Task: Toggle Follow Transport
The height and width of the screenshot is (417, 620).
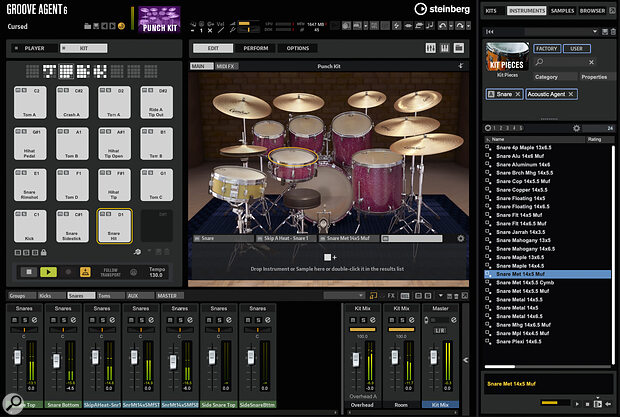Action: 111,272
